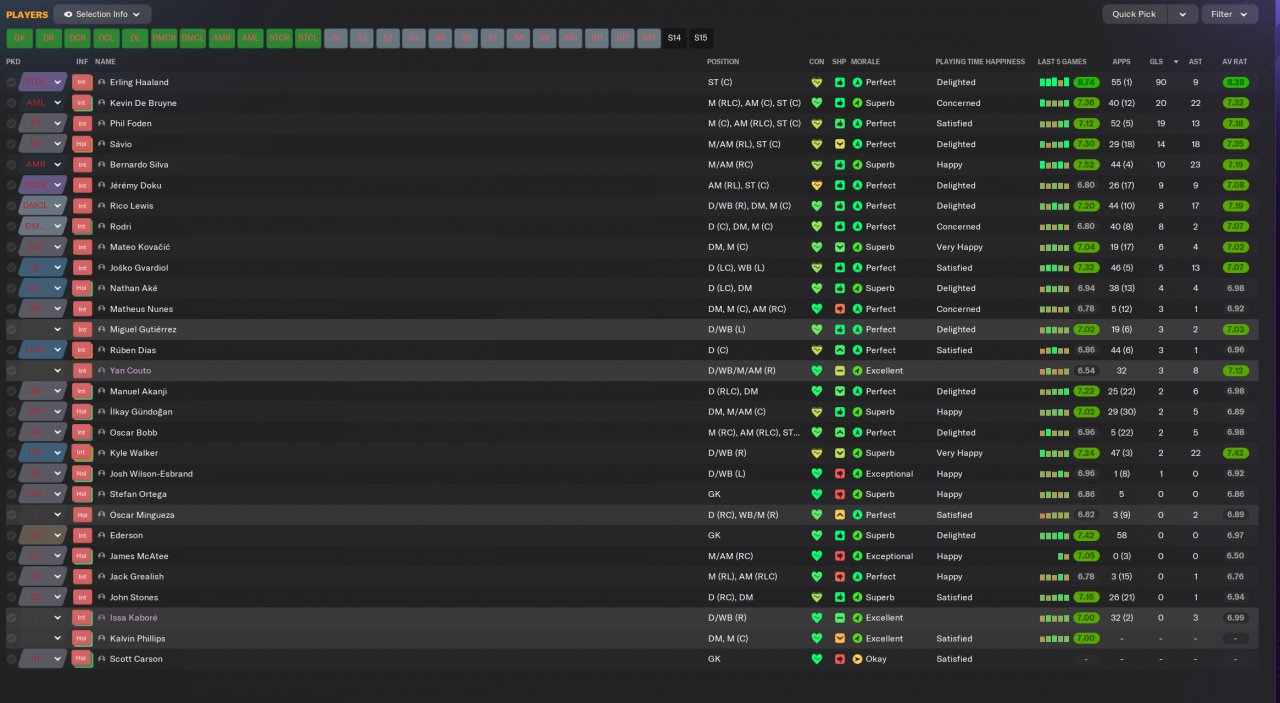Click Mateo Kovačić's superb morale icon

(857, 247)
